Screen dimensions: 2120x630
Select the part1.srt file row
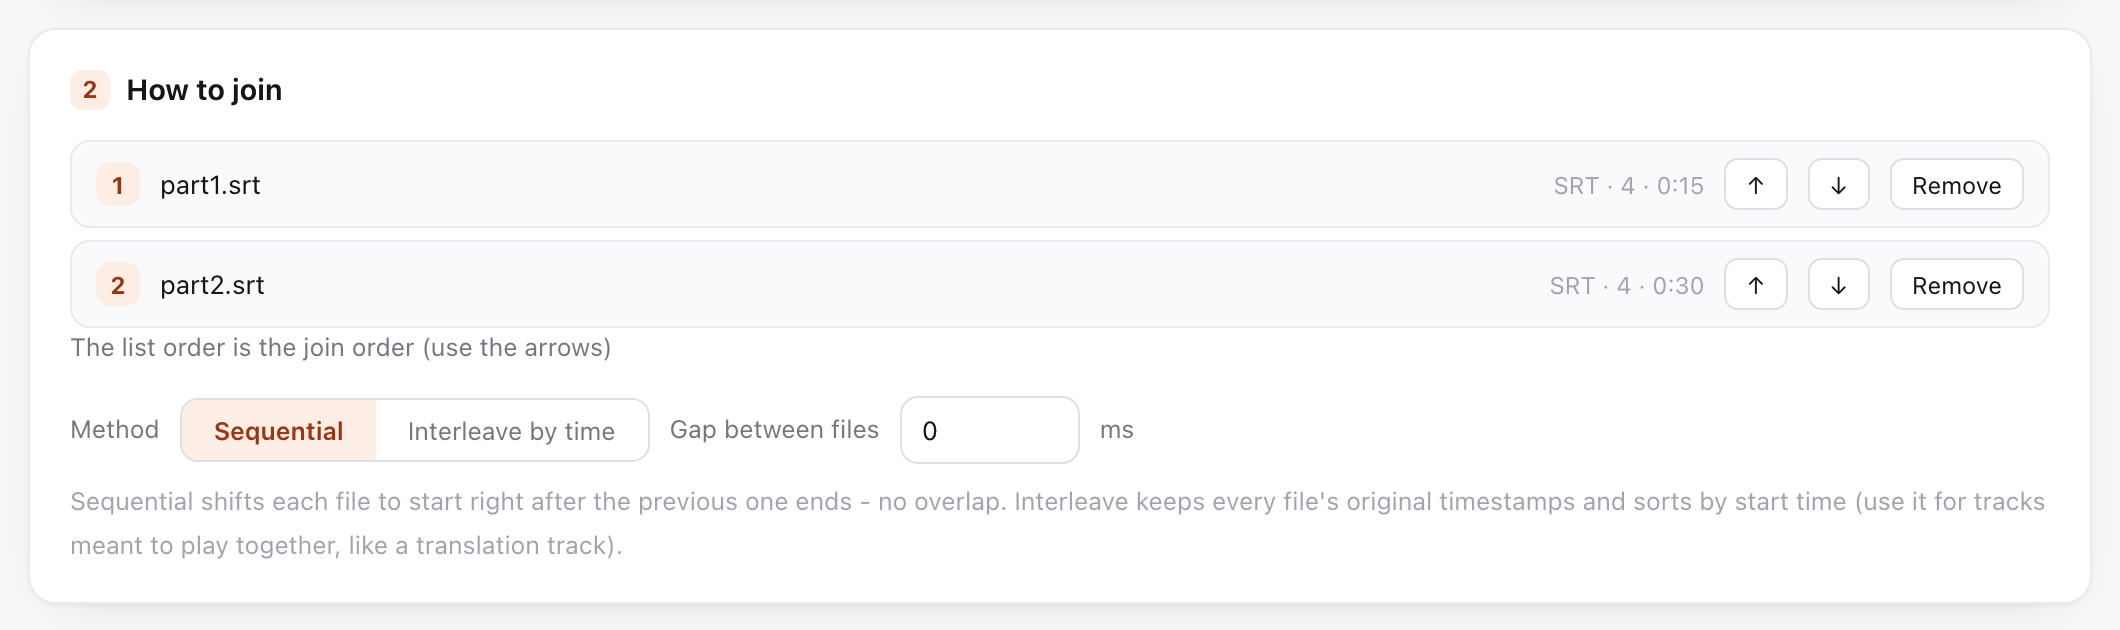click(1059, 184)
